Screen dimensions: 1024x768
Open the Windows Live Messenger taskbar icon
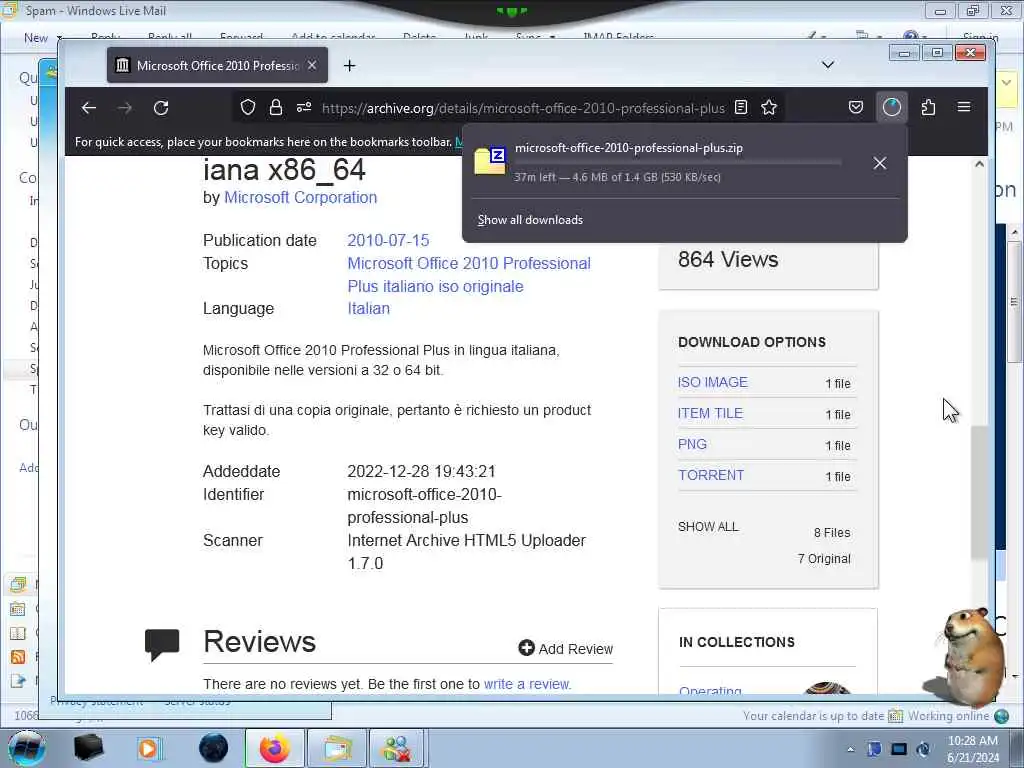click(398, 748)
